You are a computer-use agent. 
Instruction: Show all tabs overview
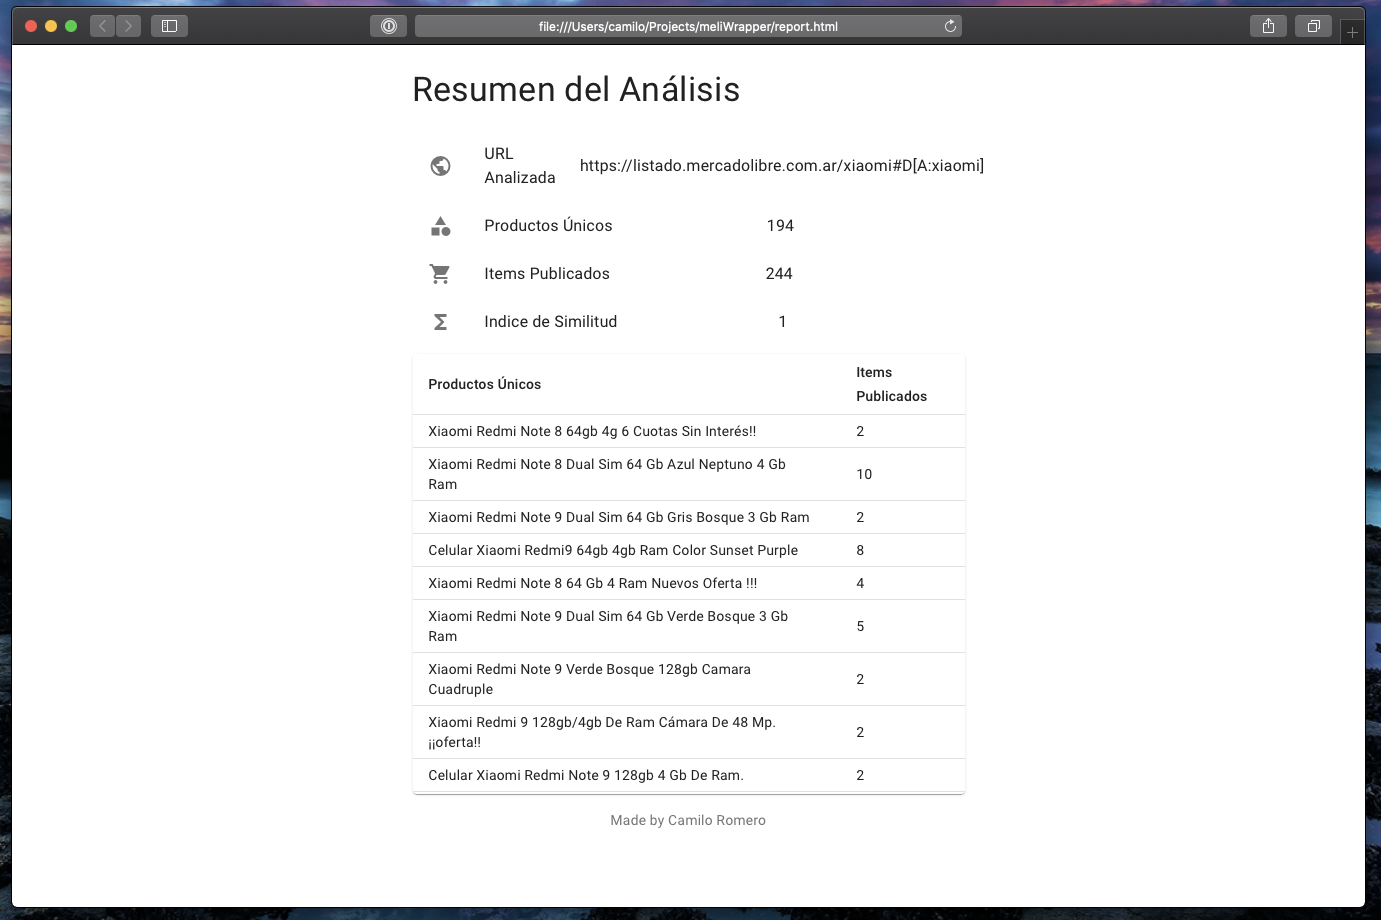(1313, 26)
